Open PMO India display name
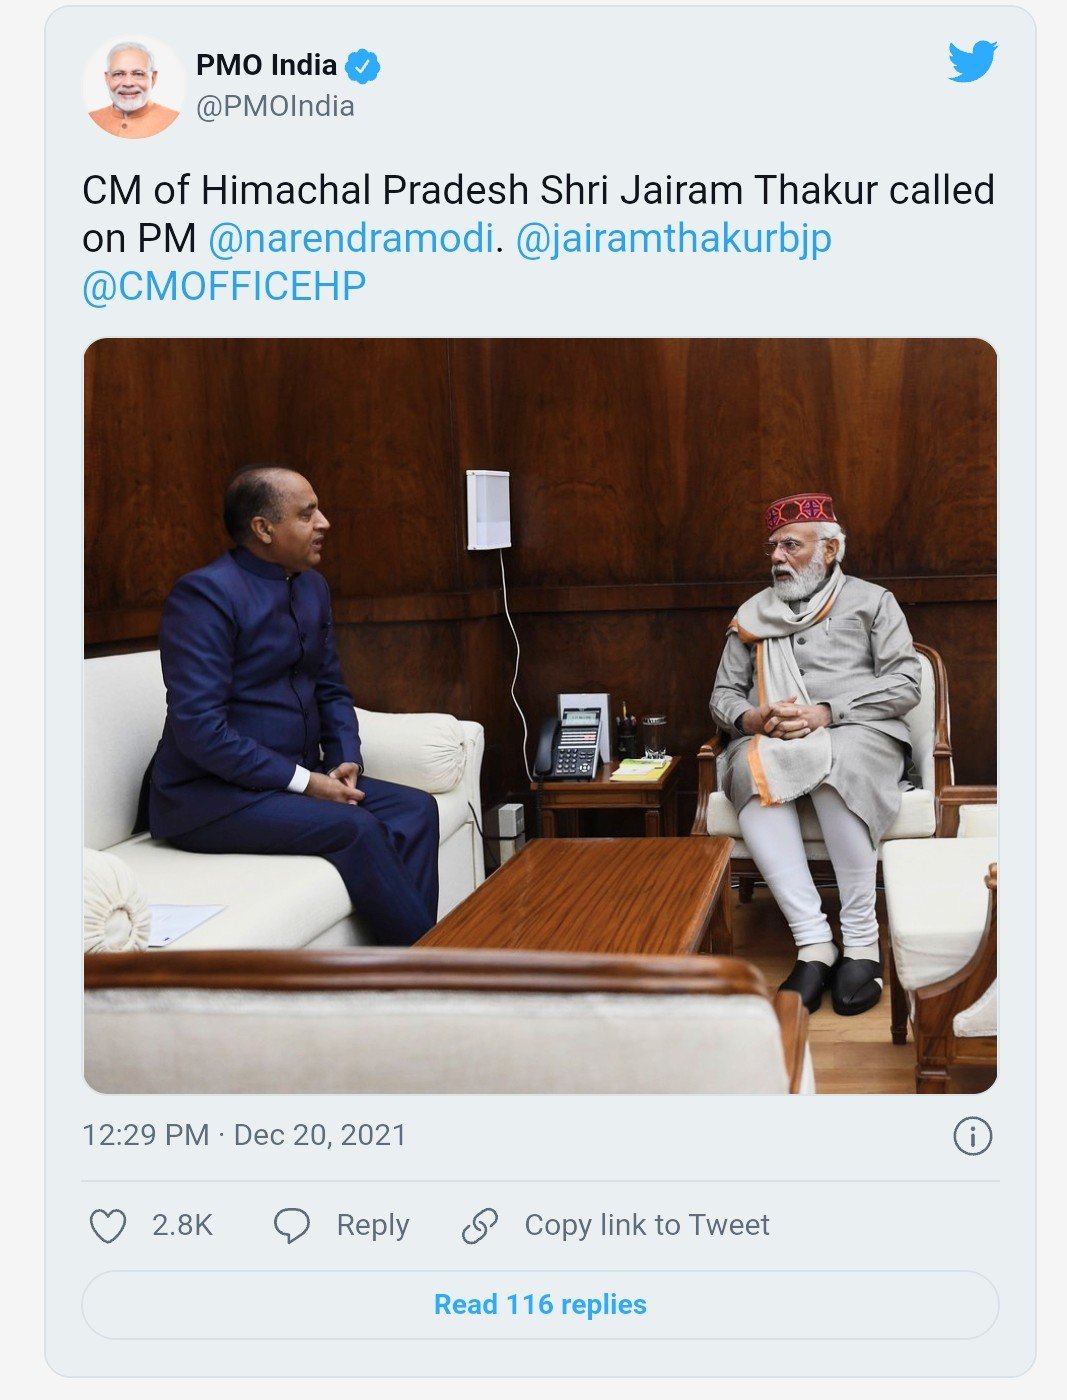This screenshot has height=1400, width=1067. click(266, 65)
